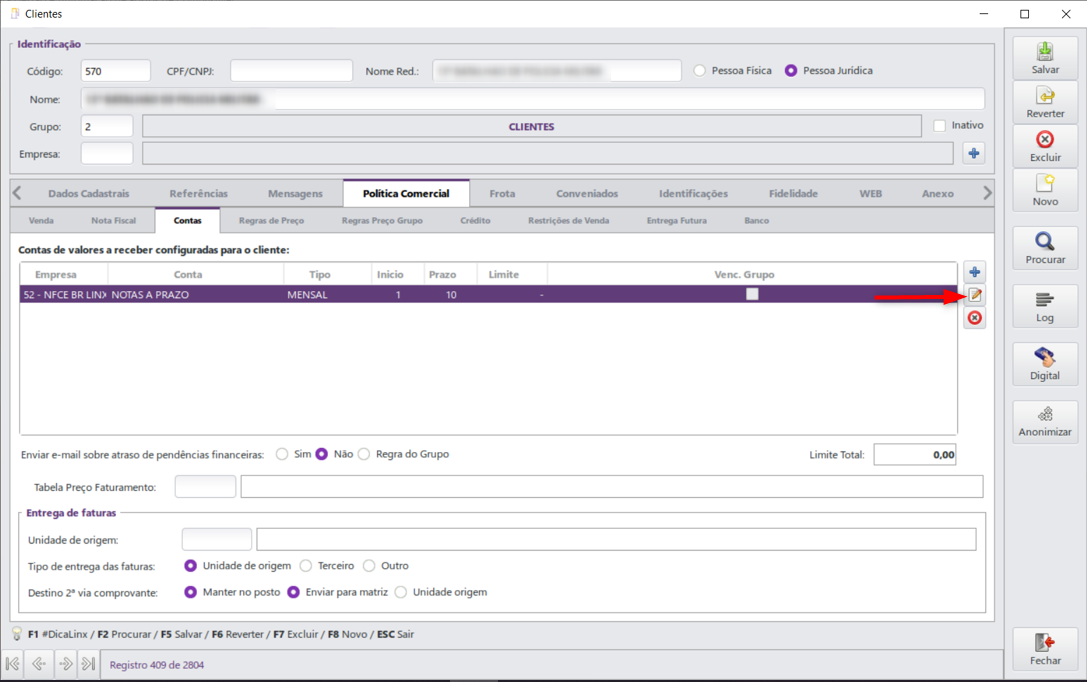Select Manter no posto option
This screenshot has width=1087, height=682.
[191, 592]
